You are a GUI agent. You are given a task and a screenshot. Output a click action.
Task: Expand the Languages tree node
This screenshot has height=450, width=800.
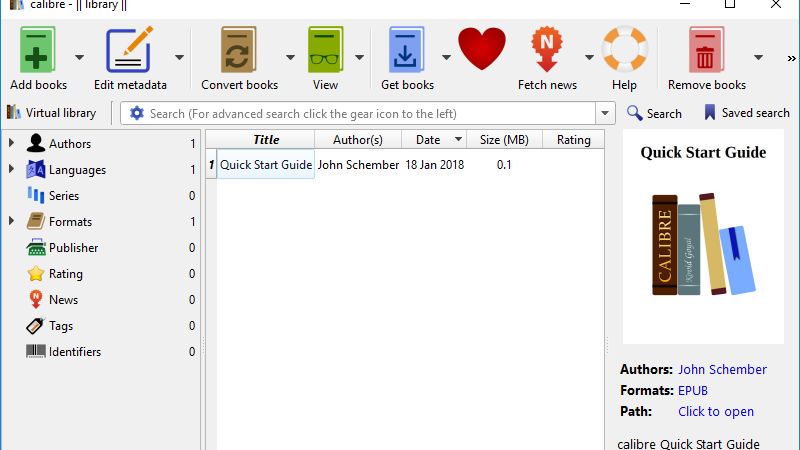(x=11, y=169)
